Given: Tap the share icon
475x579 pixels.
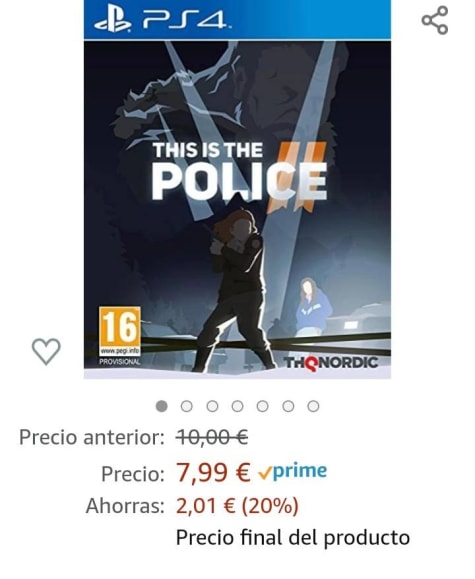Looking at the screenshot, I should click(x=435, y=20).
